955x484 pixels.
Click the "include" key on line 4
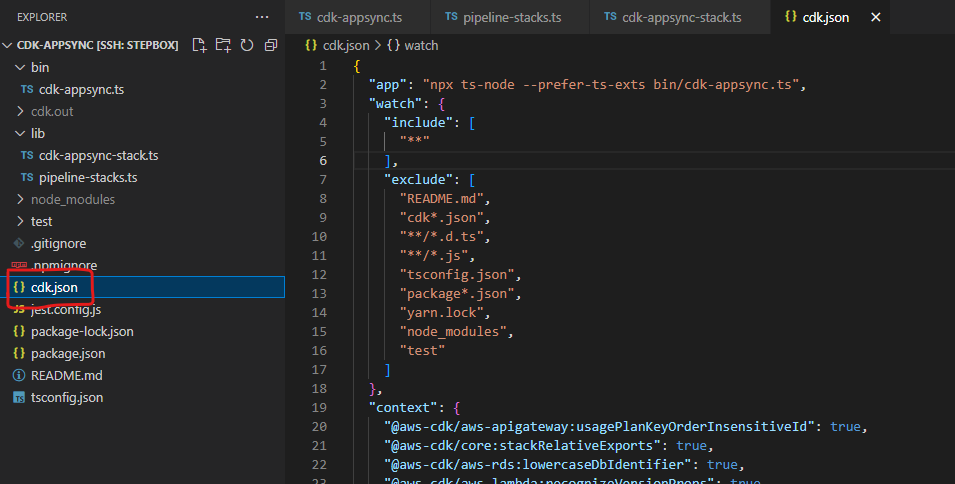418,122
